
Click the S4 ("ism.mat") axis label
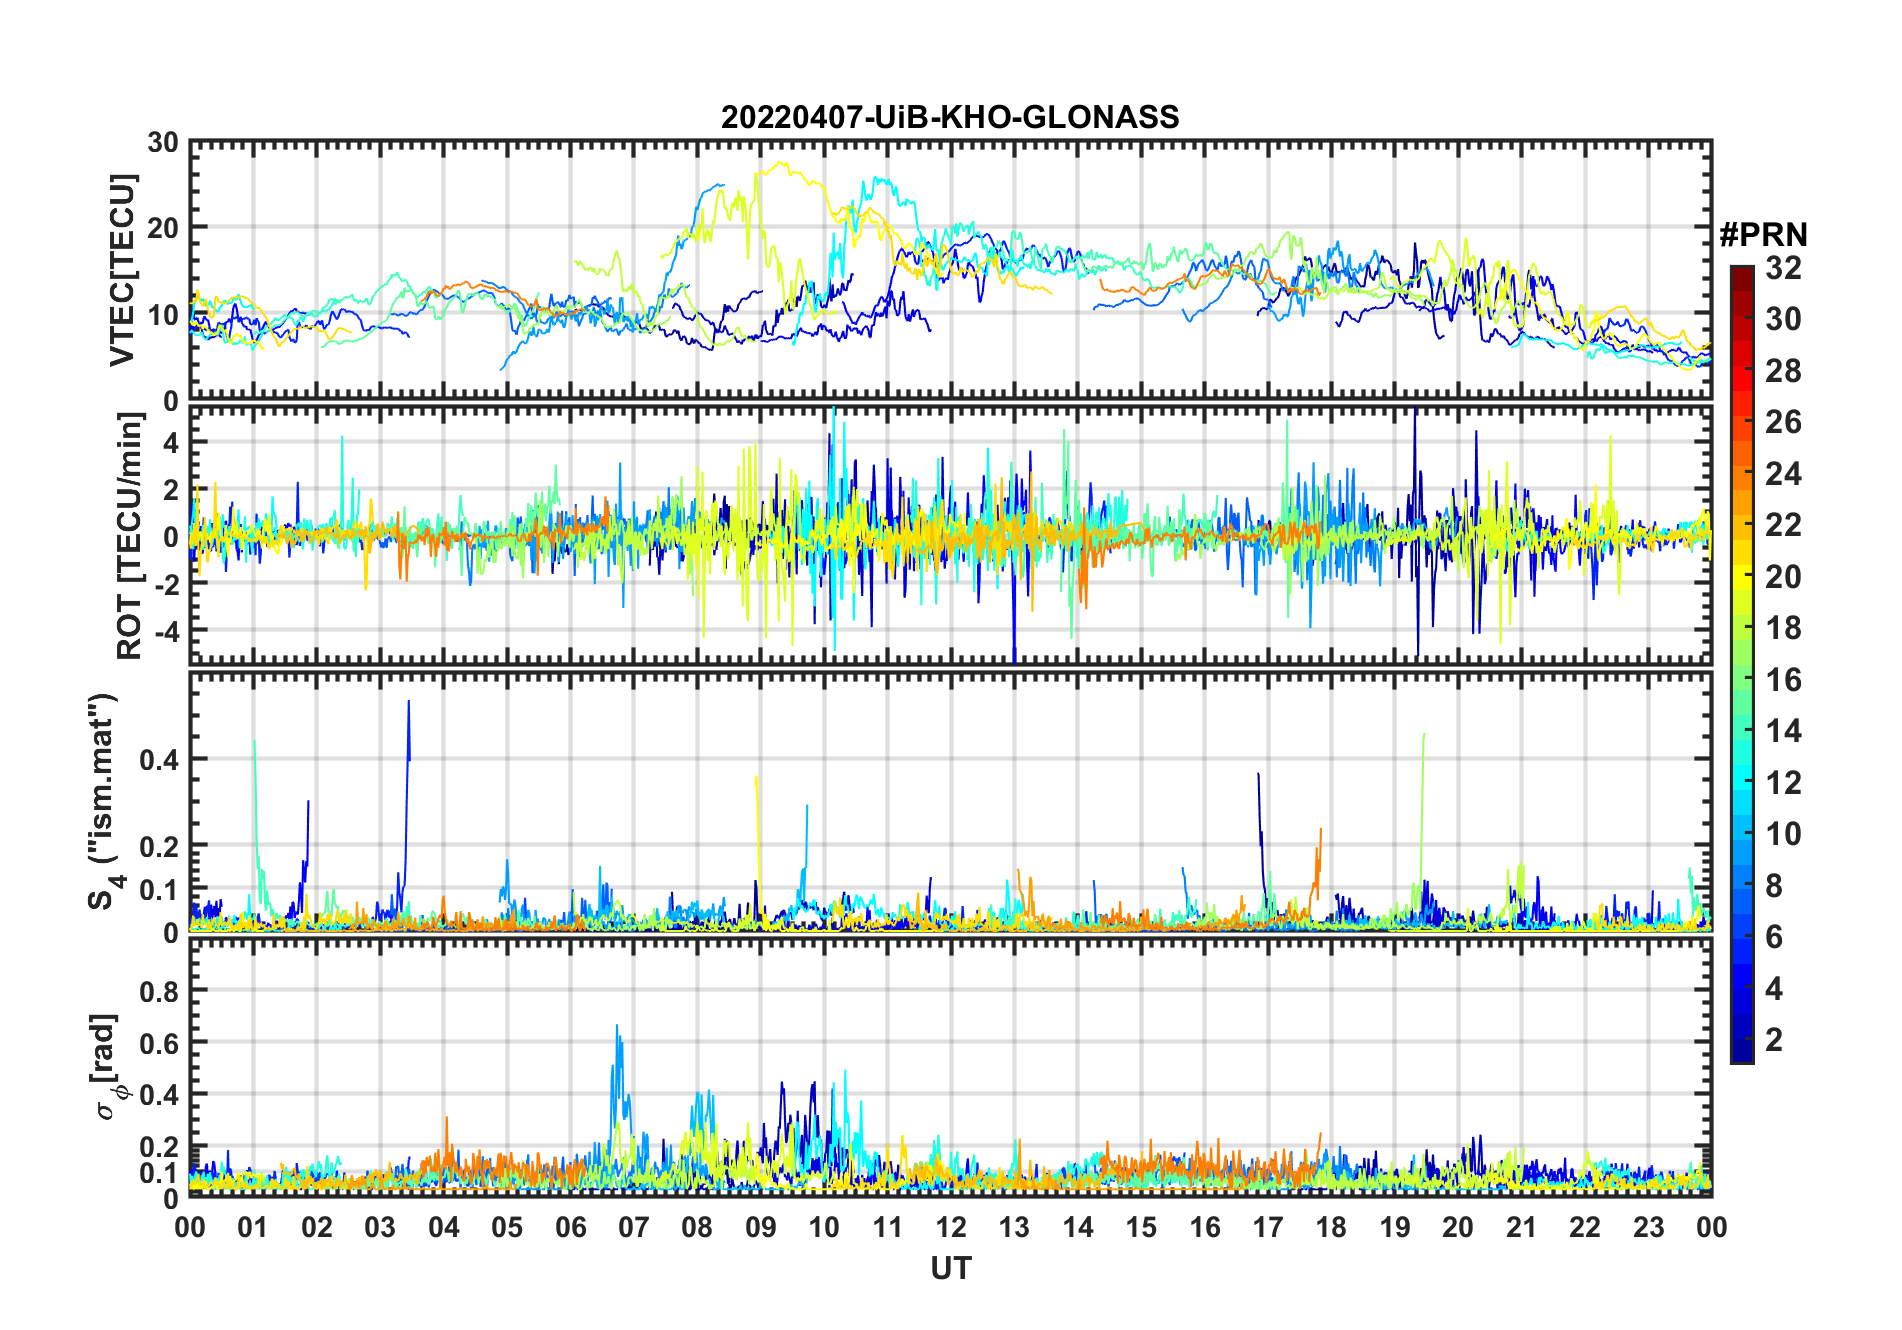(x=104, y=802)
